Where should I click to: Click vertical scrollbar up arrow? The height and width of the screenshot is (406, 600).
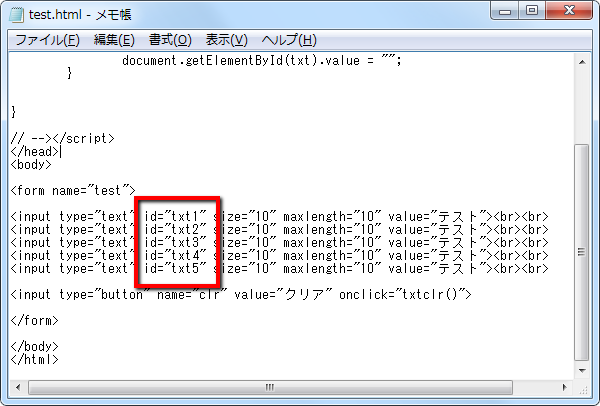point(582,62)
